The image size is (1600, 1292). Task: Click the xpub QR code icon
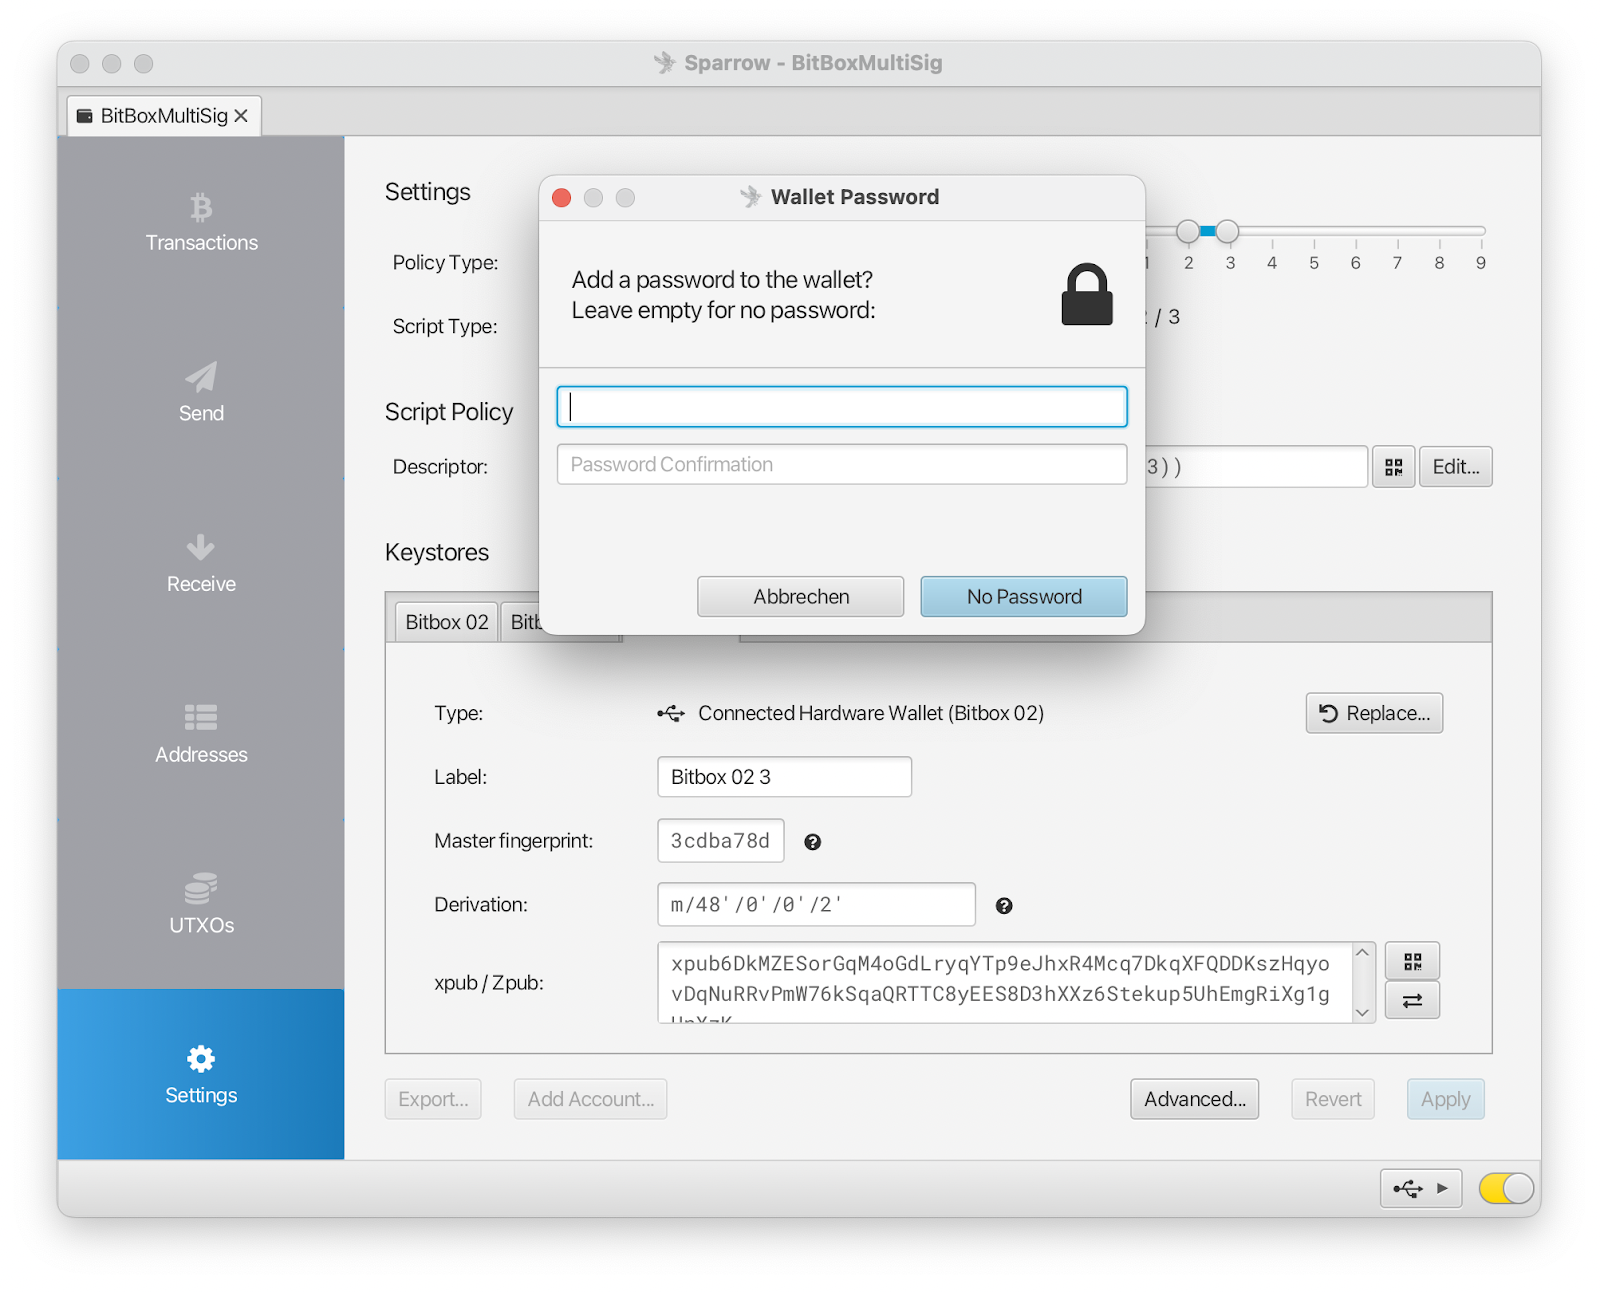(x=1412, y=961)
